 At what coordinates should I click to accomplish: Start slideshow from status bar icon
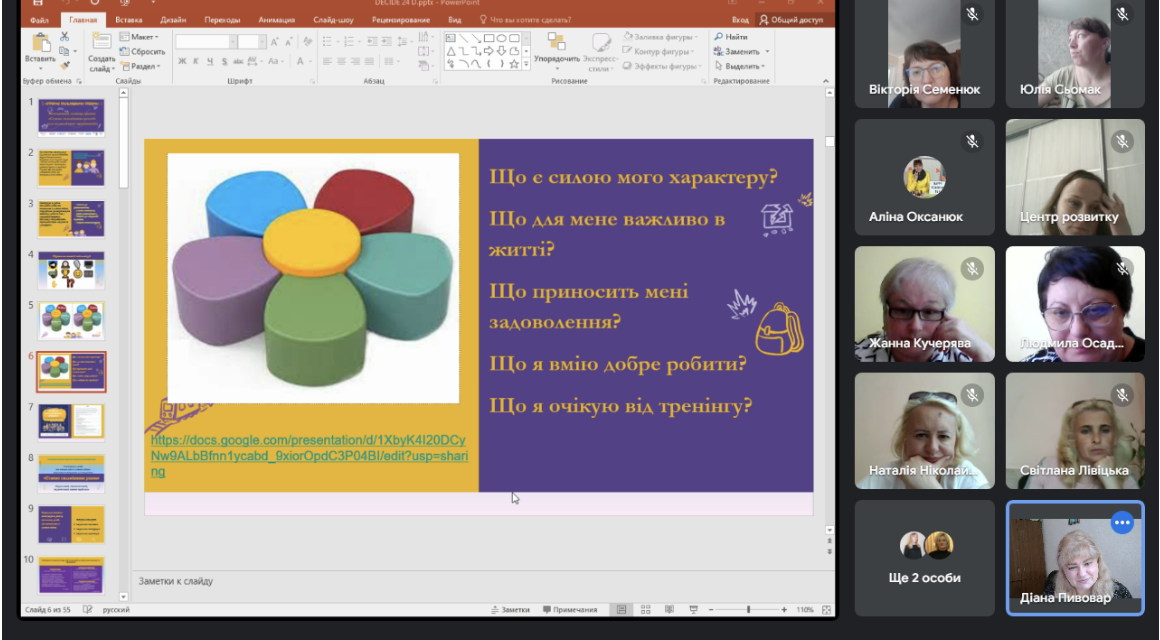click(693, 610)
